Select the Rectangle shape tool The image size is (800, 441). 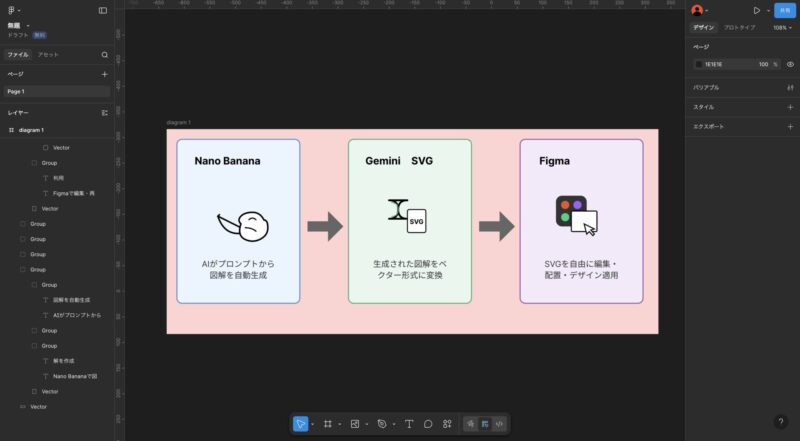pos(355,424)
